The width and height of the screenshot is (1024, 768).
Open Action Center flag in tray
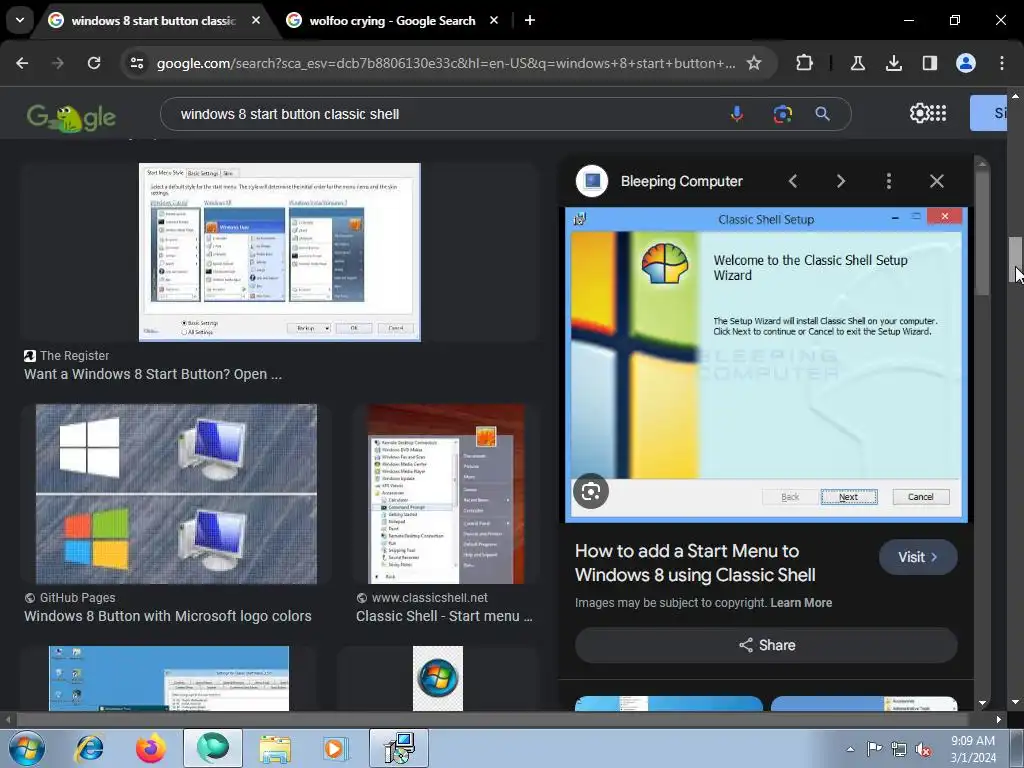[x=874, y=749]
